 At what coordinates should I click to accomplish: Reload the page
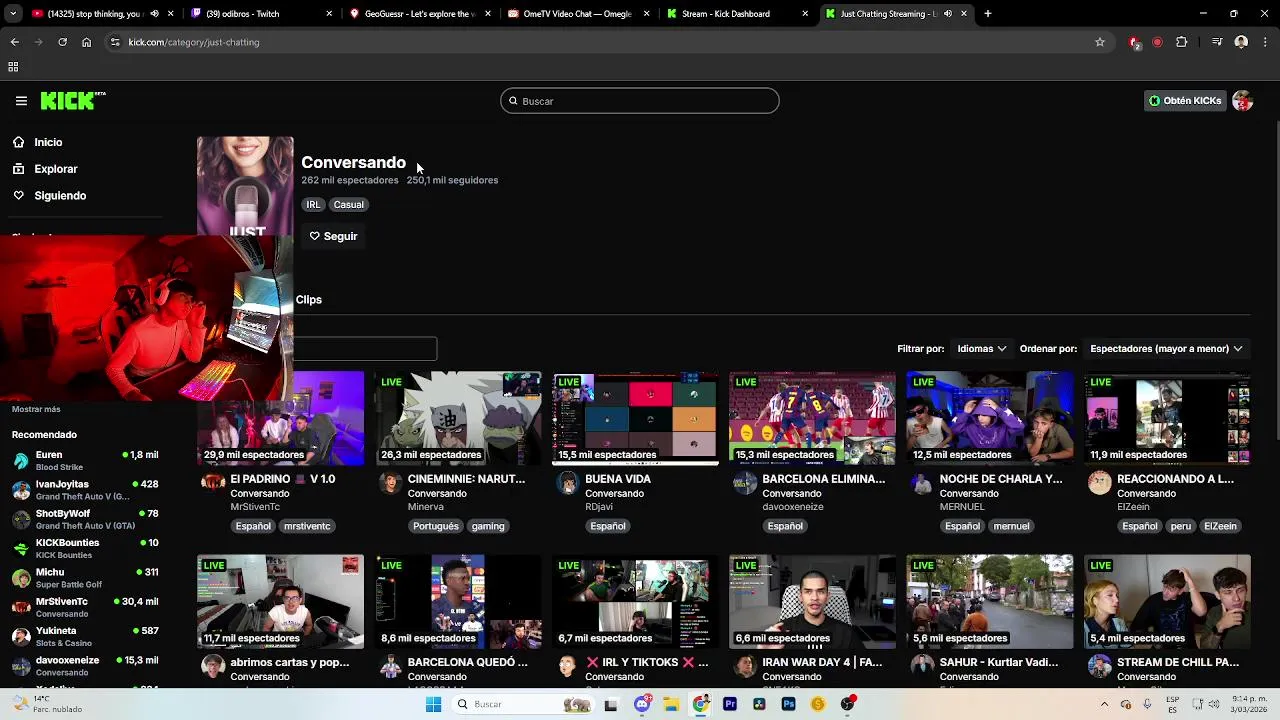(62, 42)
